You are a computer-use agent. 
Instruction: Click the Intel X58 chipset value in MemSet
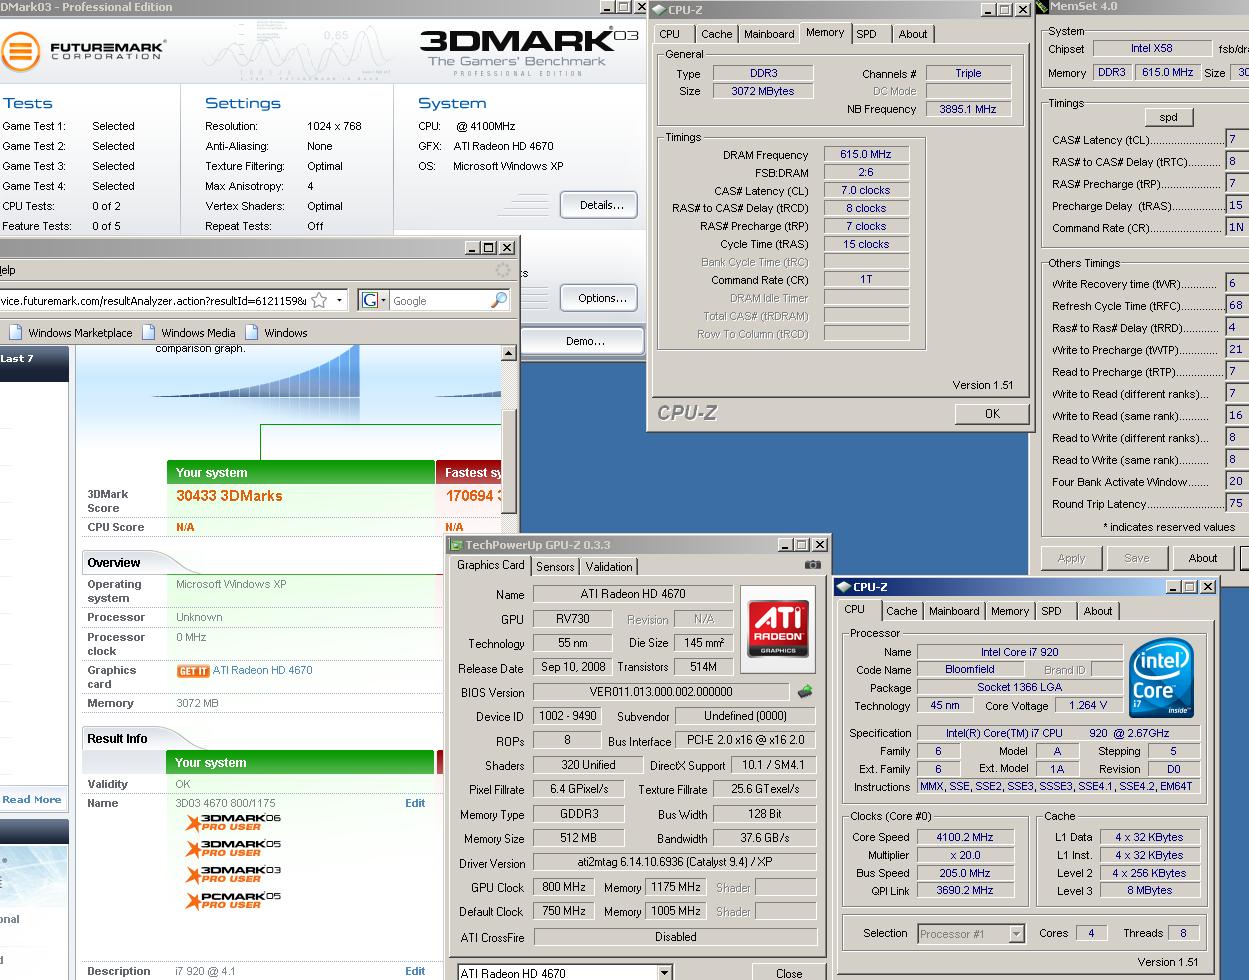(1151, 48)
